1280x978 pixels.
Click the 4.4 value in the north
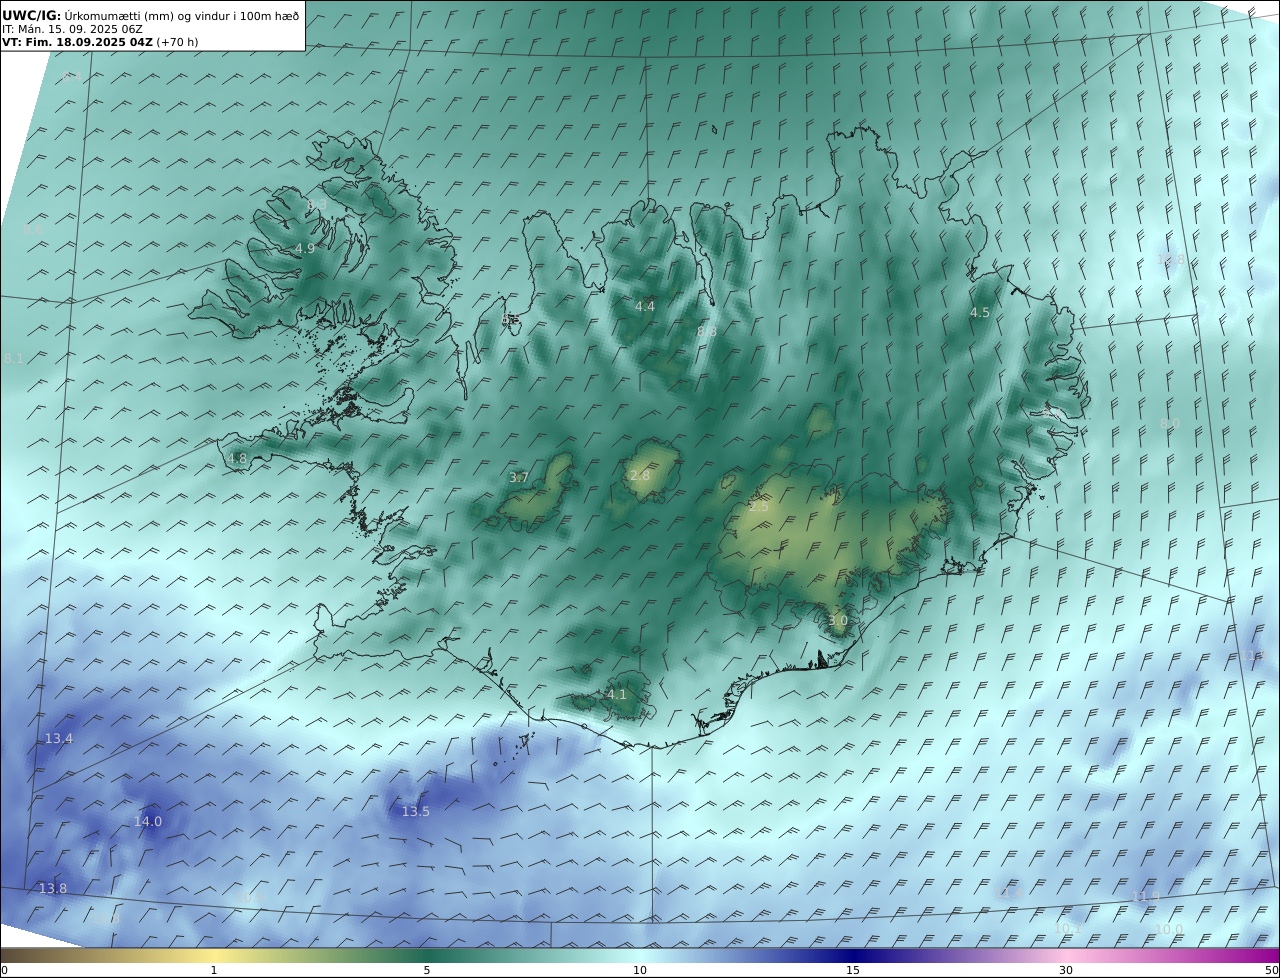(645, 307)
